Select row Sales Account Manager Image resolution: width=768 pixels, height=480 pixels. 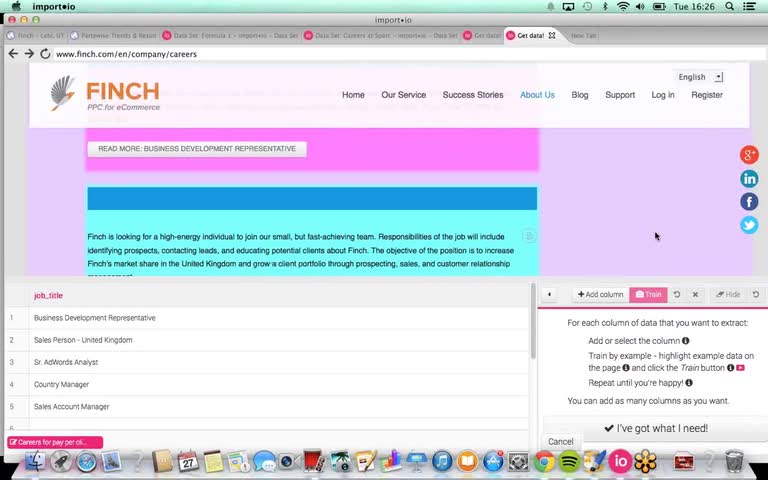268,407
